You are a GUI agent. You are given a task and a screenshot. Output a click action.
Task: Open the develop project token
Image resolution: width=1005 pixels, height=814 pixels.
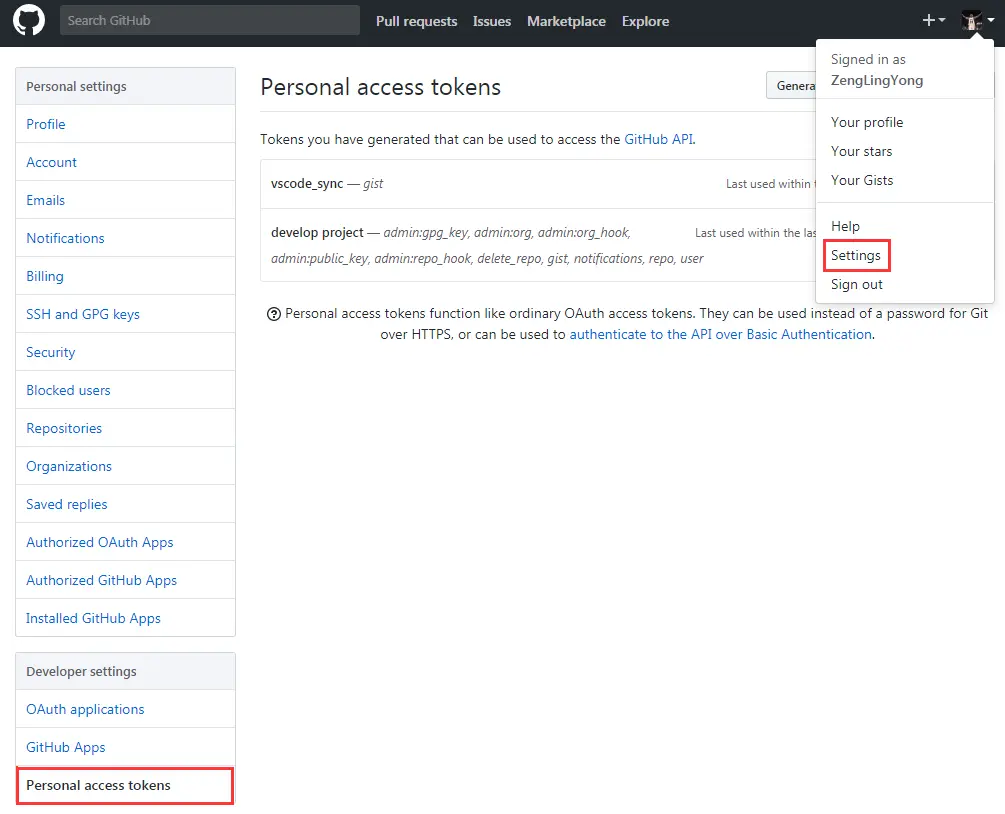pyautogui.click(x=317, y=232)
